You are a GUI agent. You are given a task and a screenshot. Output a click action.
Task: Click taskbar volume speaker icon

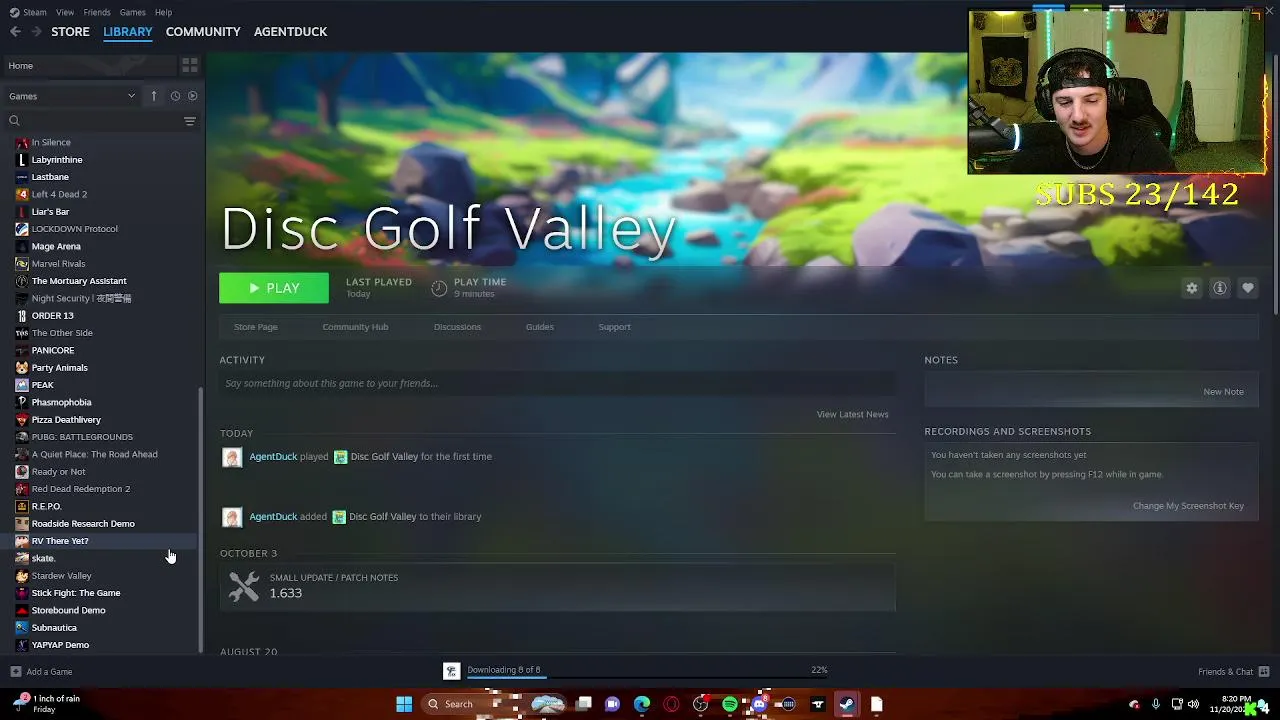click(x=1193, y=704)
